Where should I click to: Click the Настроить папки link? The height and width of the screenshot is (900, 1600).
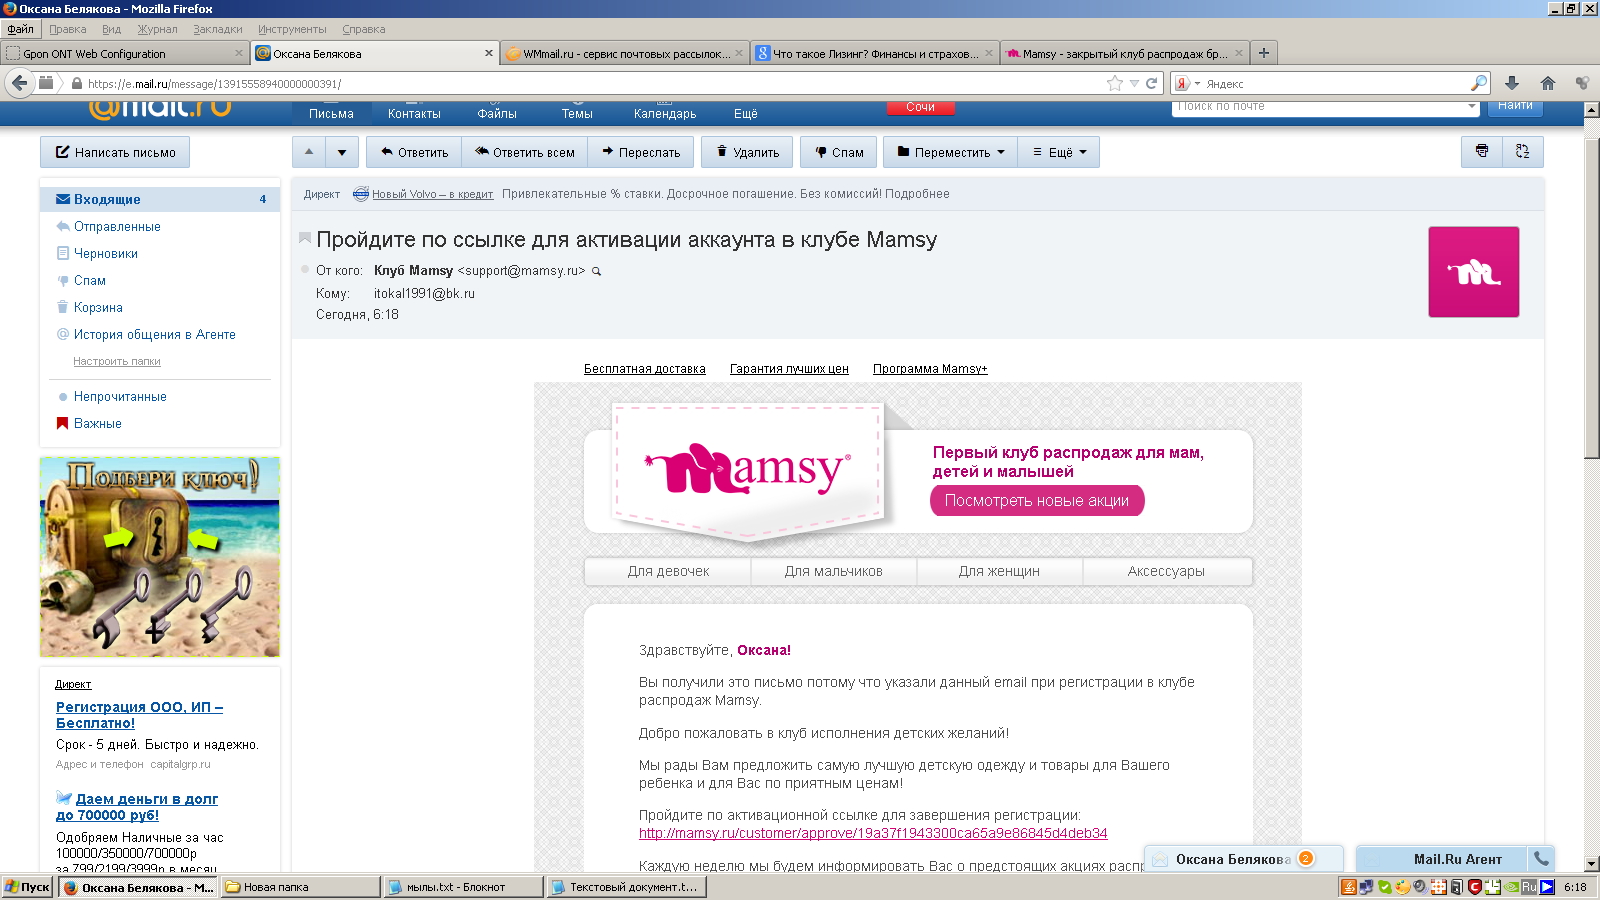click(117, 361)
